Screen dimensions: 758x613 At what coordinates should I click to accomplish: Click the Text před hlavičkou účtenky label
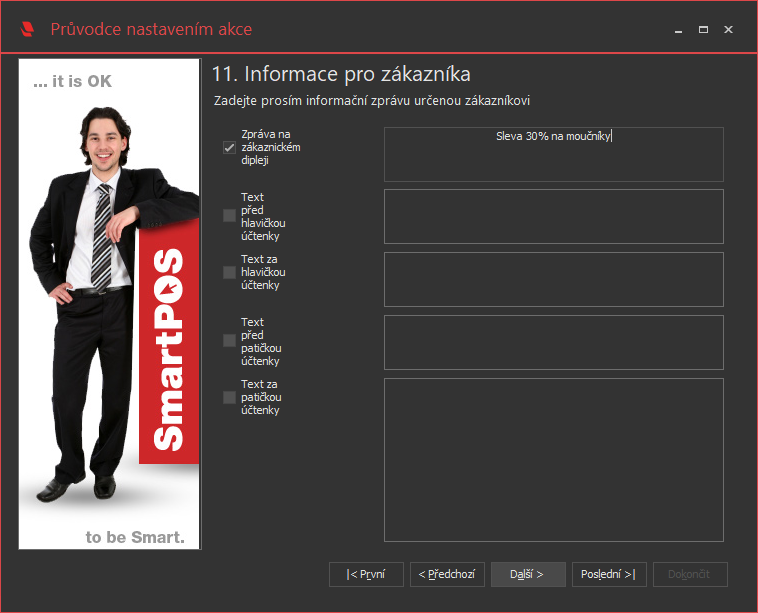coord(263,216)
